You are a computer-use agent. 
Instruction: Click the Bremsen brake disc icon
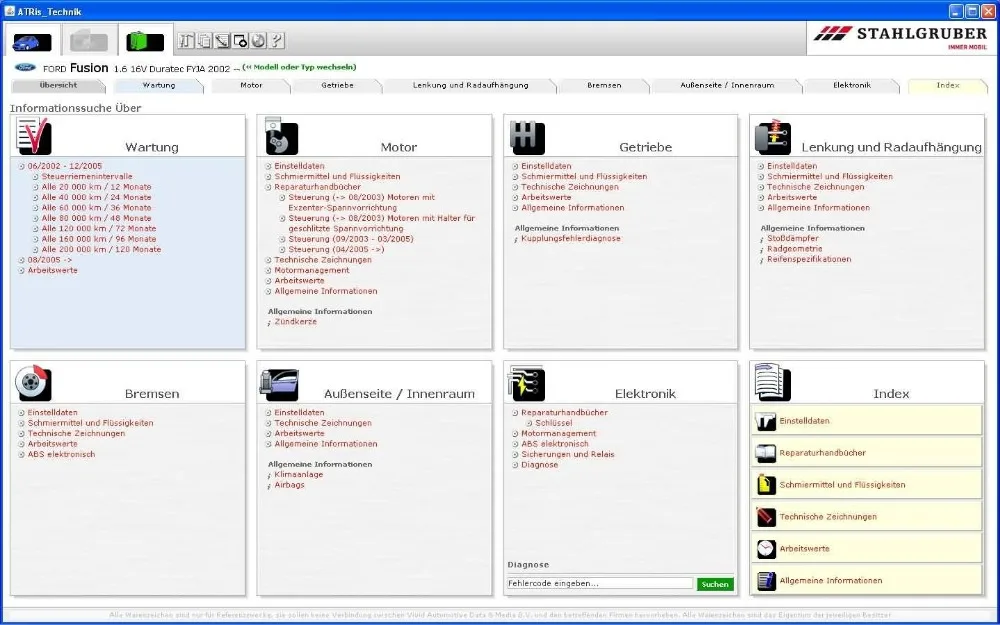[33, 383]
